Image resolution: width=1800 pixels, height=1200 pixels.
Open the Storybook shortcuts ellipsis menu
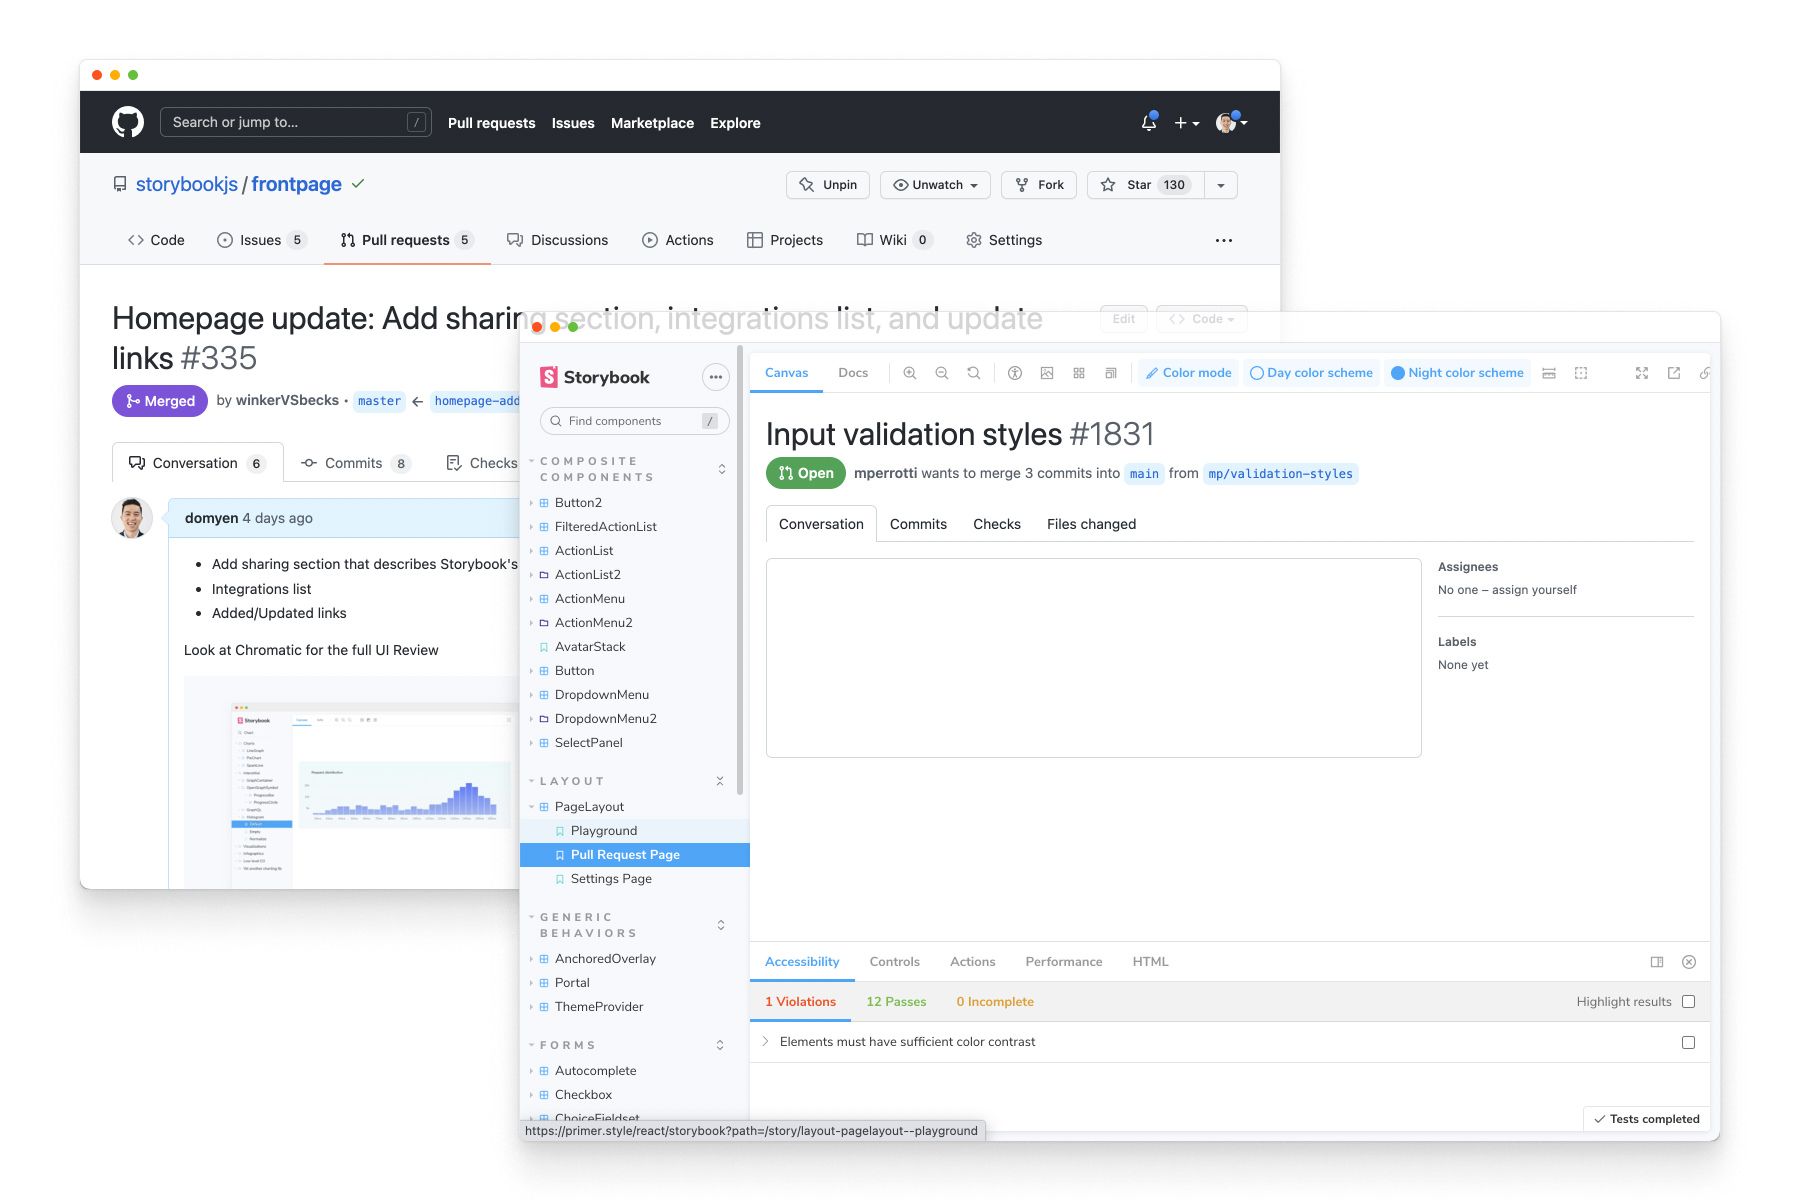pyautogui.click(x=715, y=377)
